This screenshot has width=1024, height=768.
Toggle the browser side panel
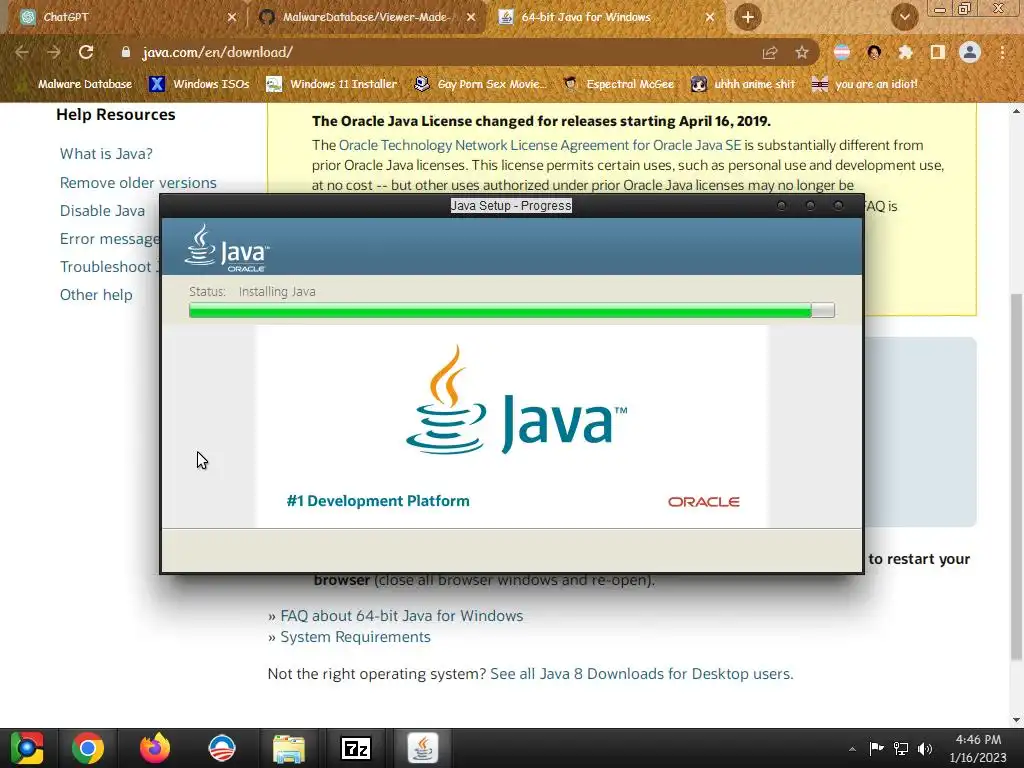click(937, 52)
